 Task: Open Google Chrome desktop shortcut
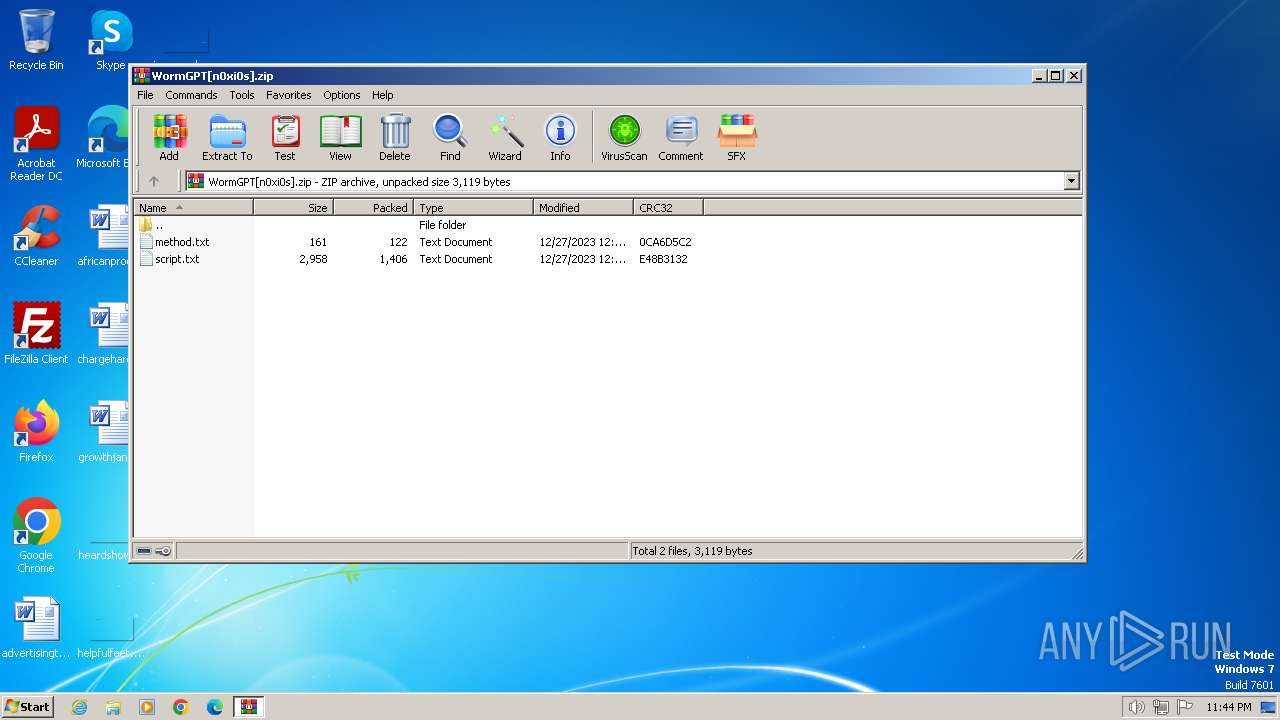tap(36, 536)
